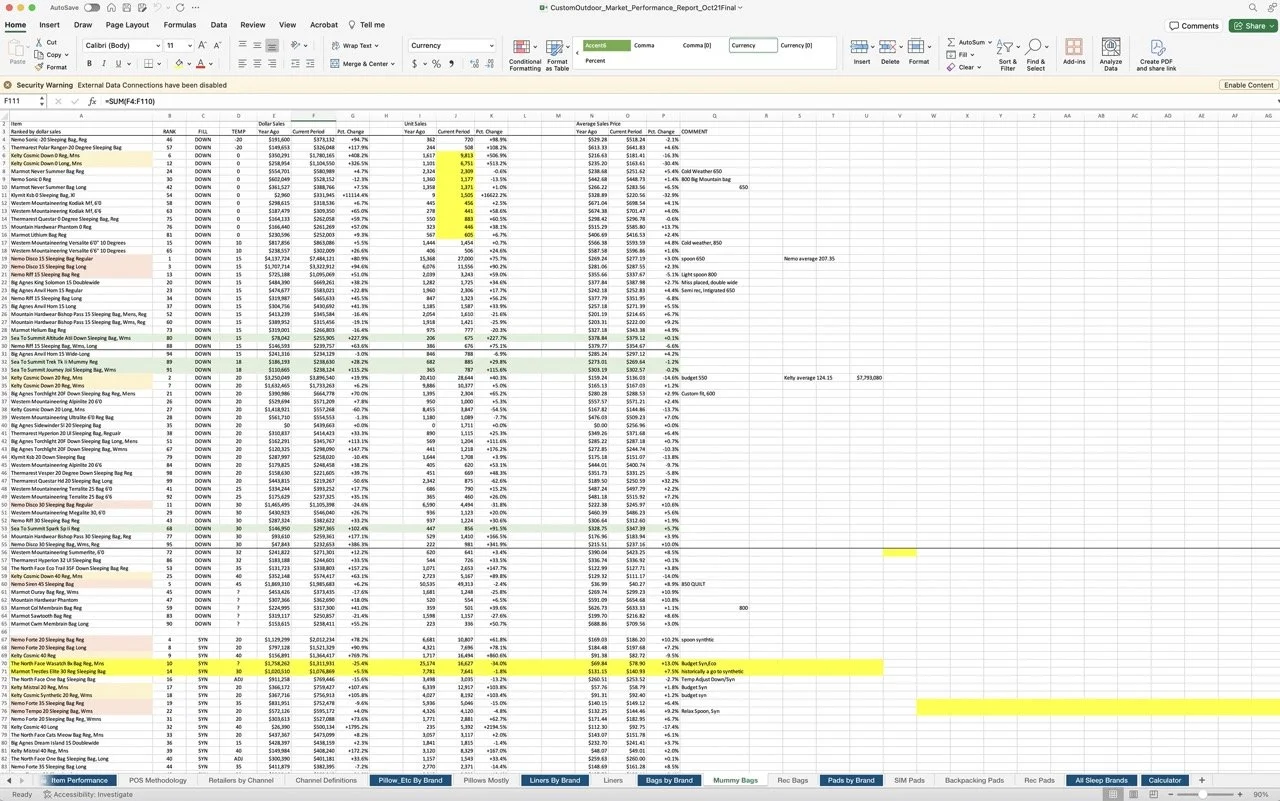
Task: Click the accounting dollar sign icon
Action: [416, 64]
